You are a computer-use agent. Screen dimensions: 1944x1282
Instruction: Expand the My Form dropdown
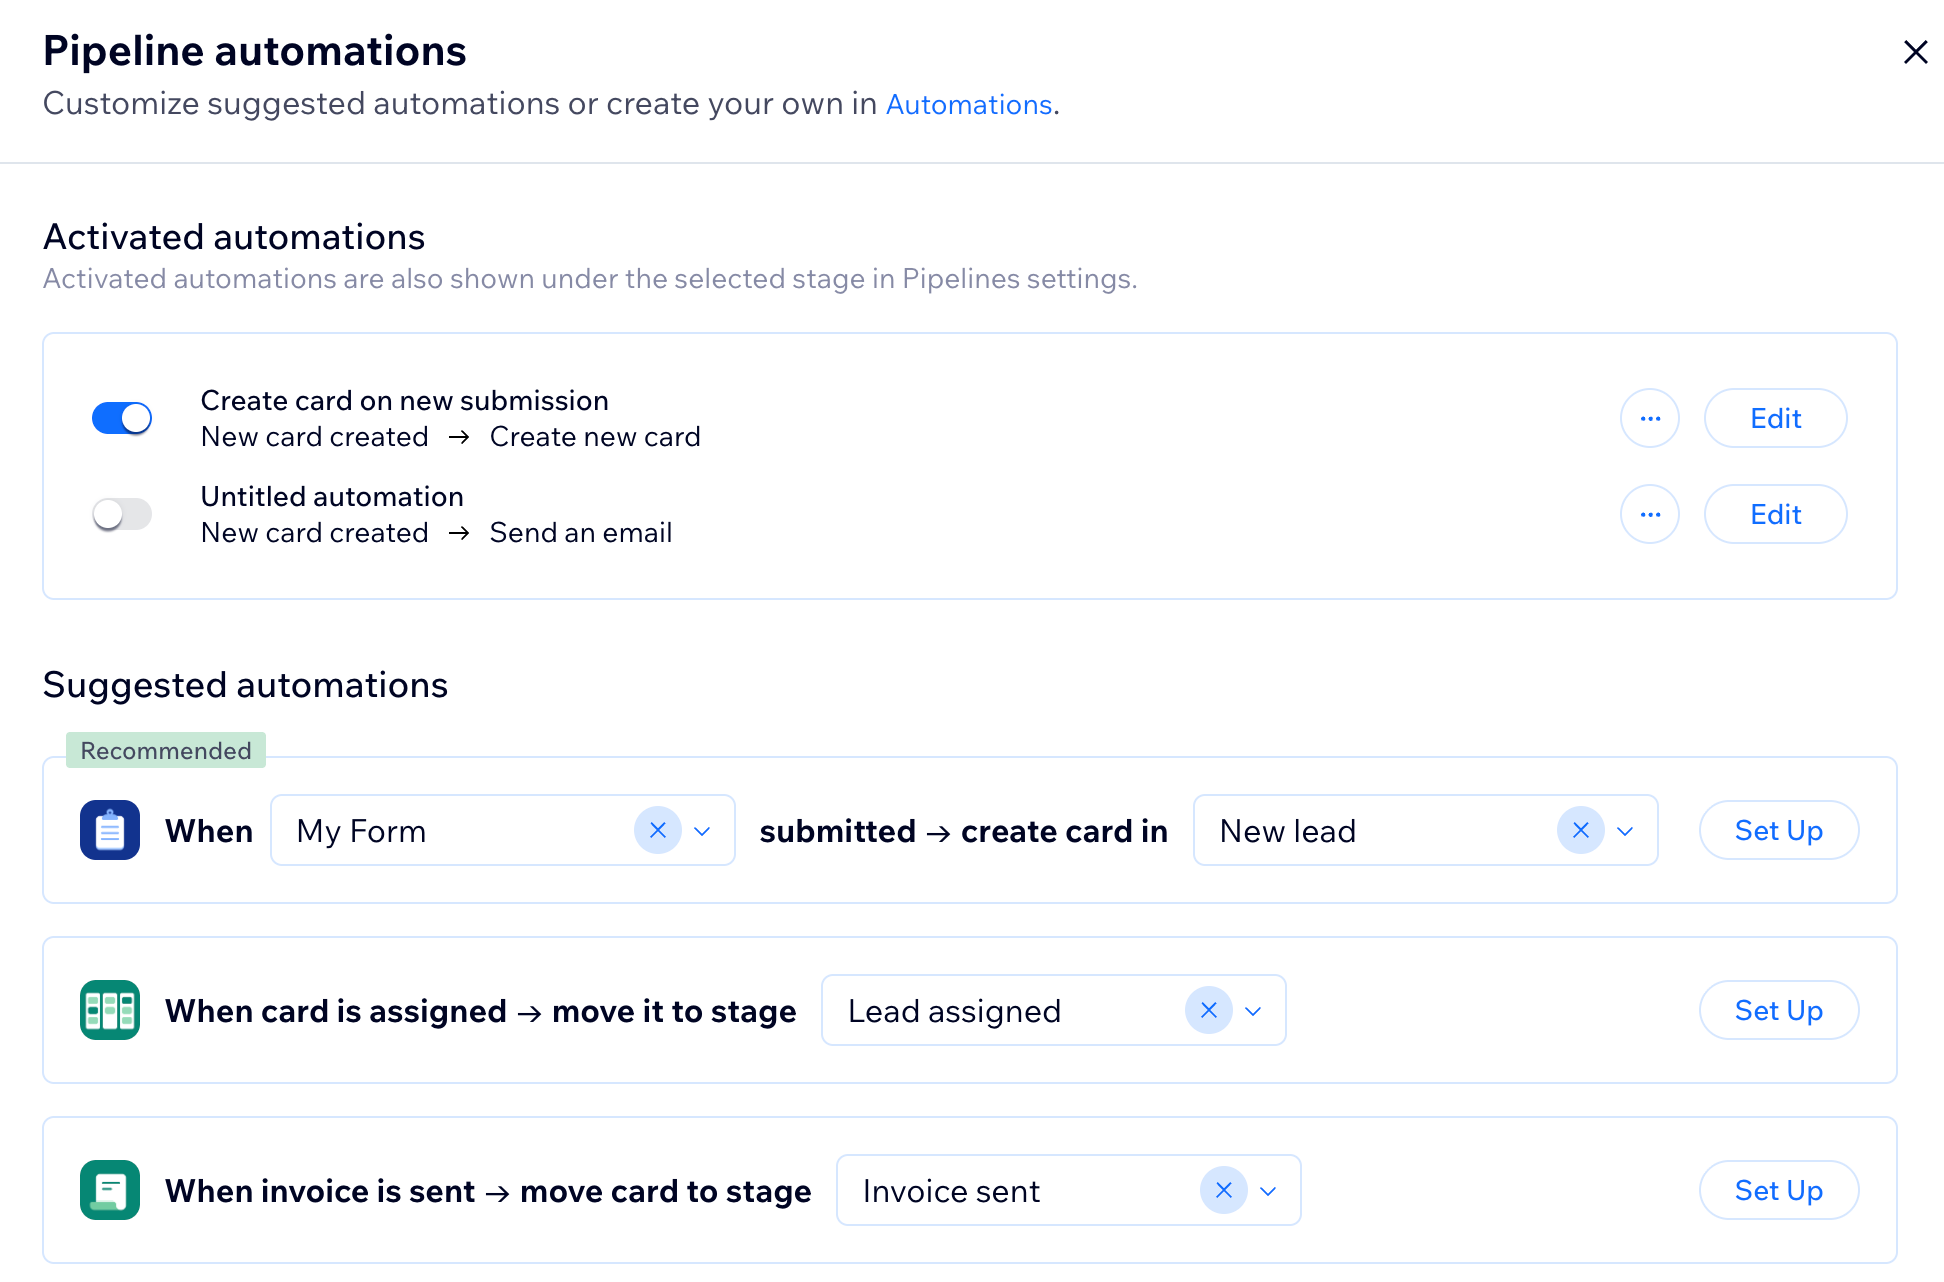702,830
